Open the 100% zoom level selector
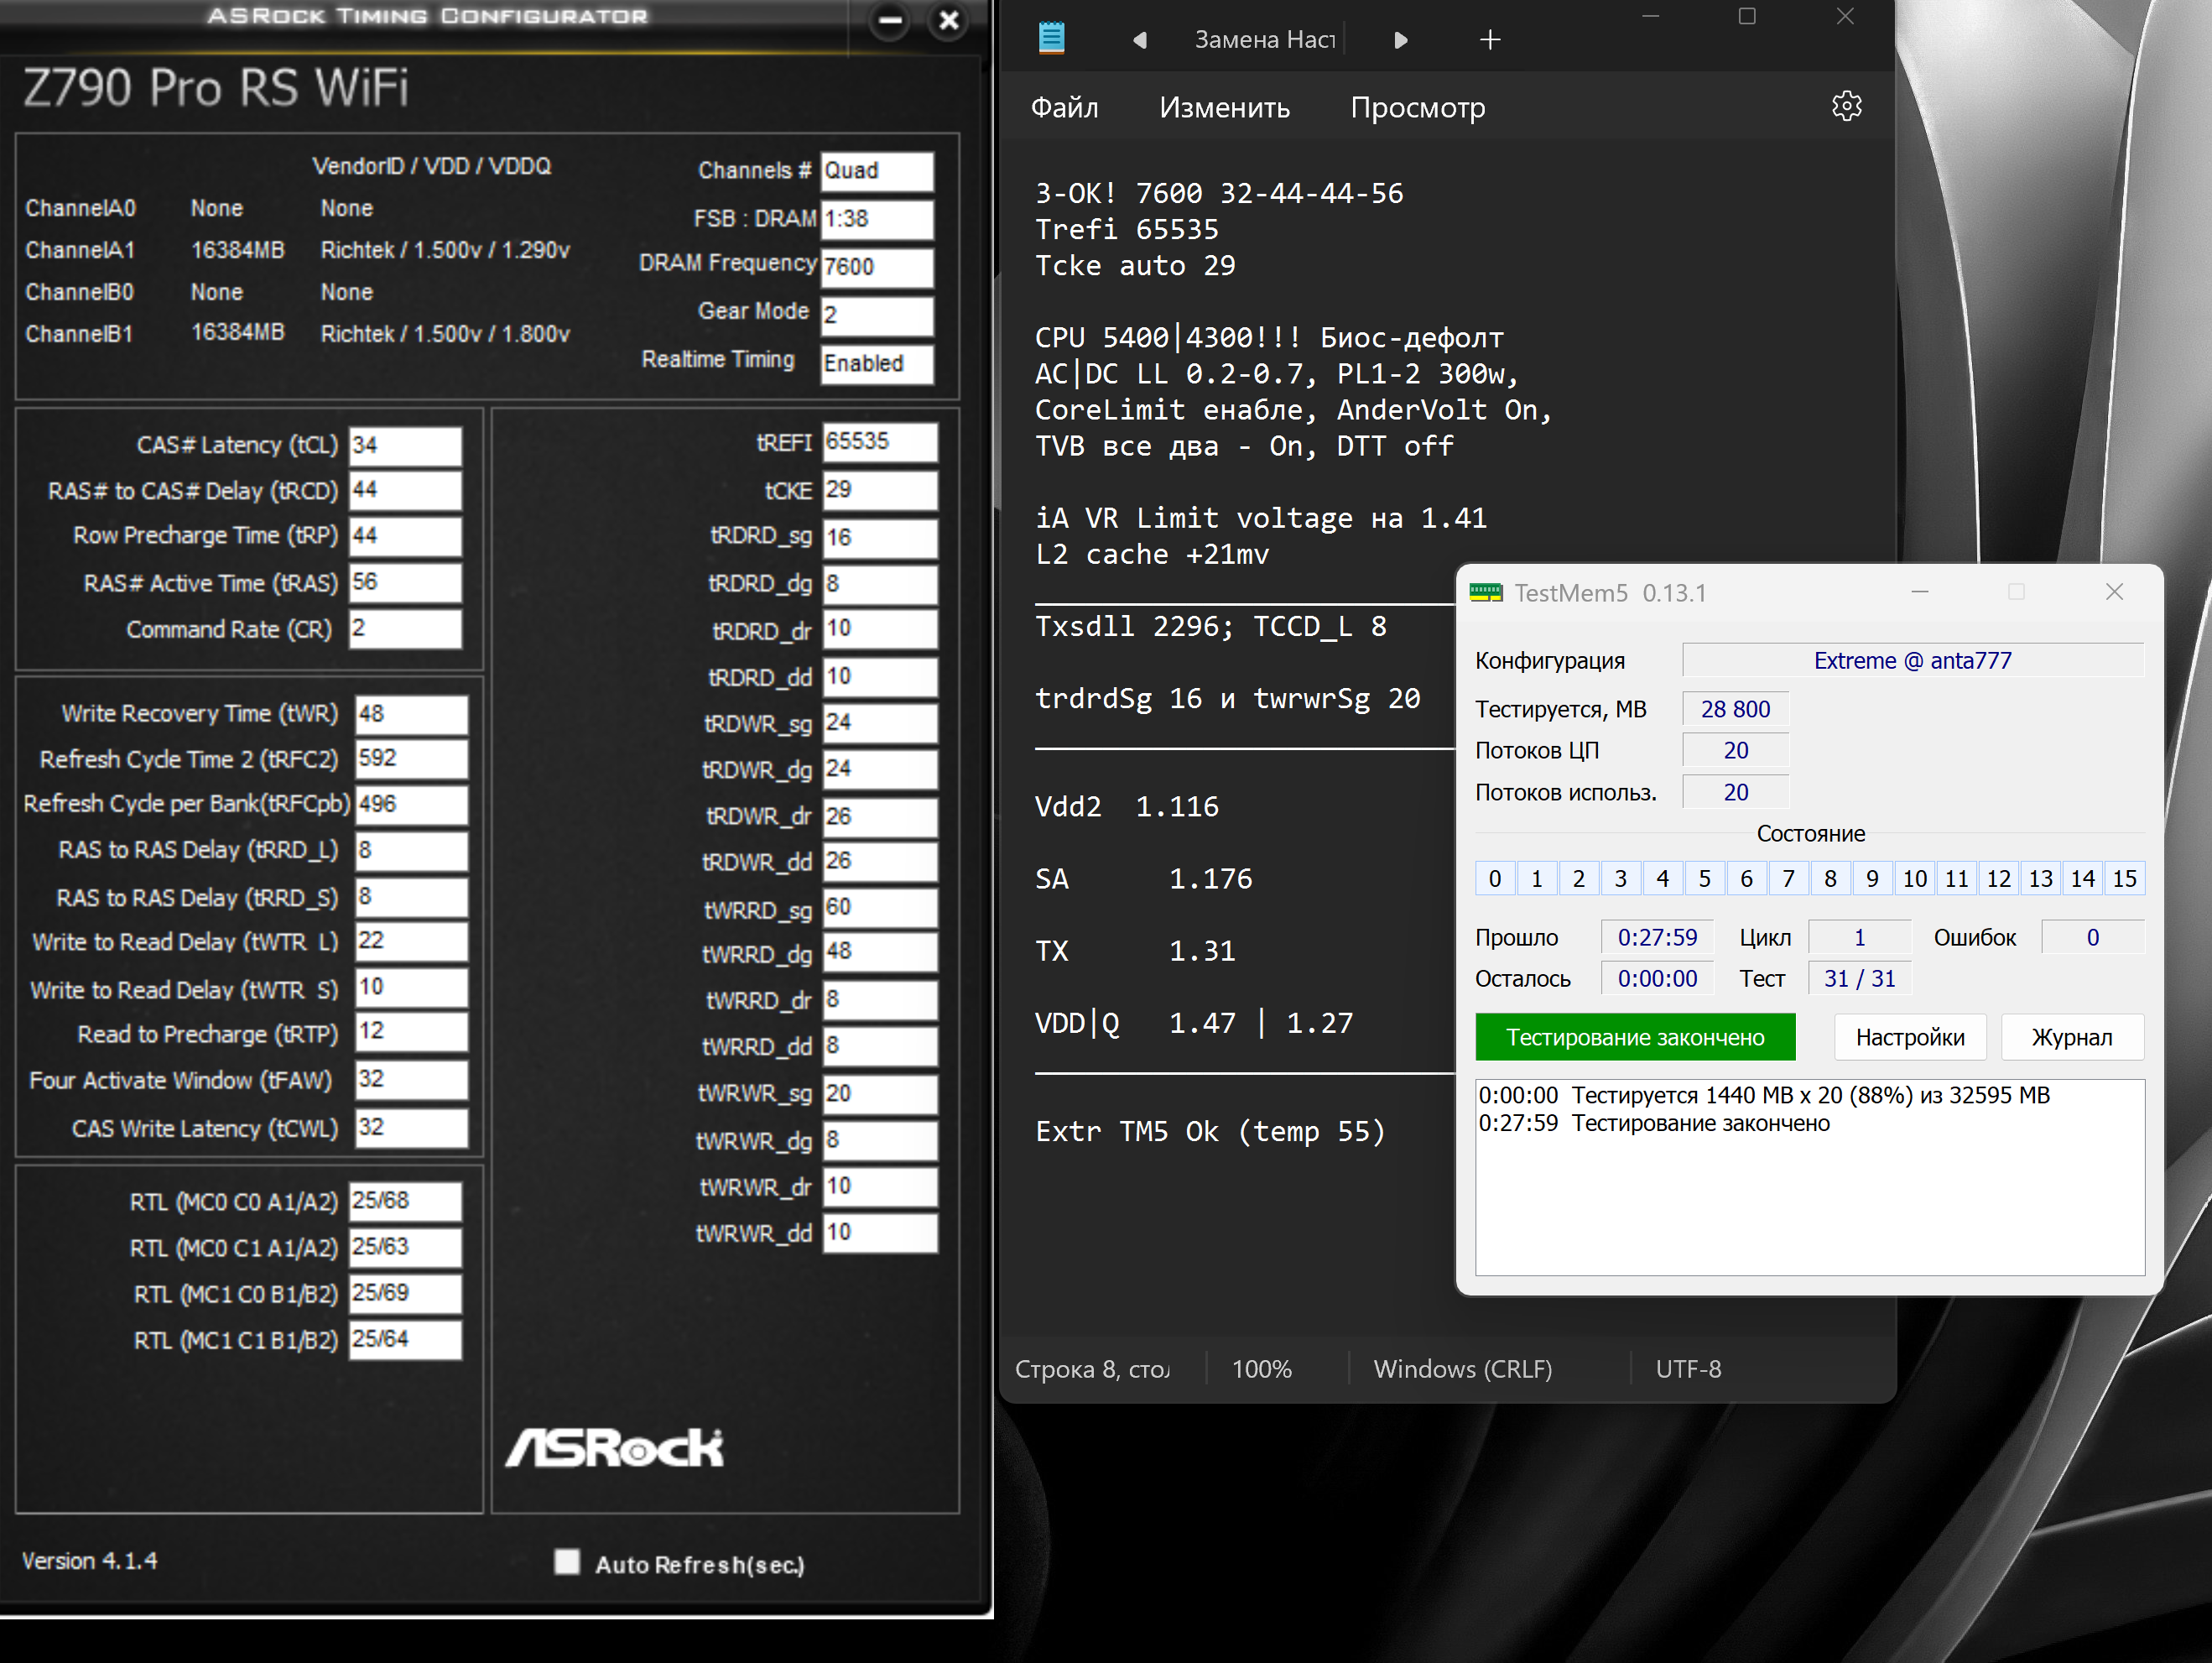 pos(1261,1368)
